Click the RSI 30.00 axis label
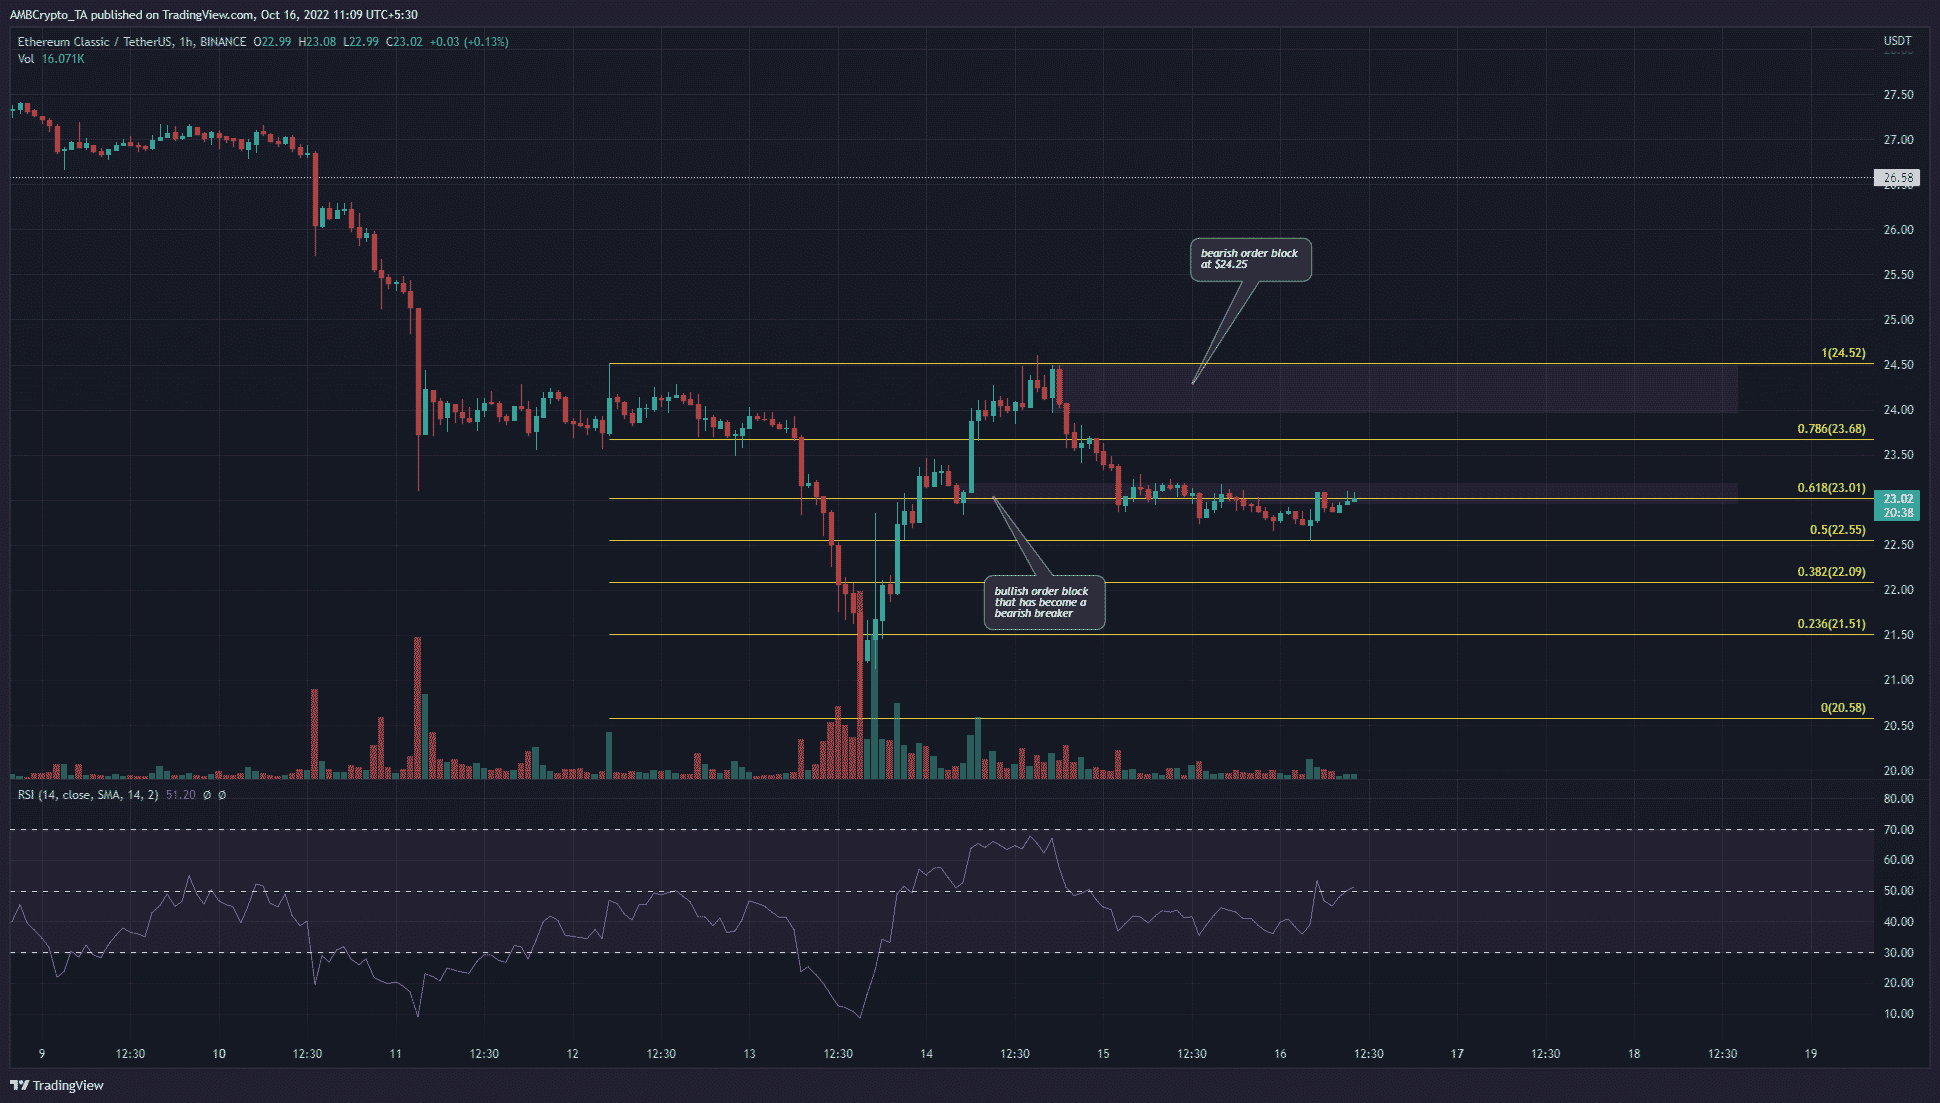 point(1897,953)
